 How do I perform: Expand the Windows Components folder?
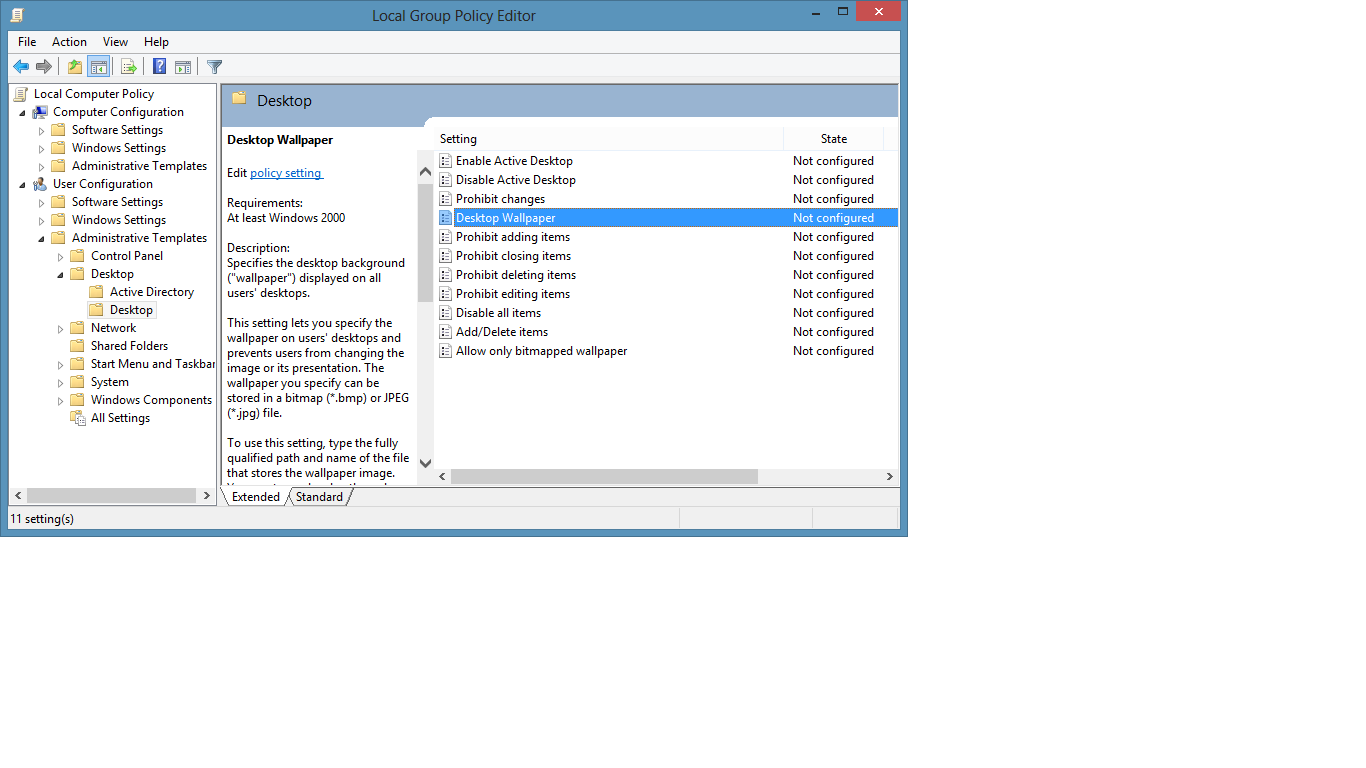coord(61,400)
